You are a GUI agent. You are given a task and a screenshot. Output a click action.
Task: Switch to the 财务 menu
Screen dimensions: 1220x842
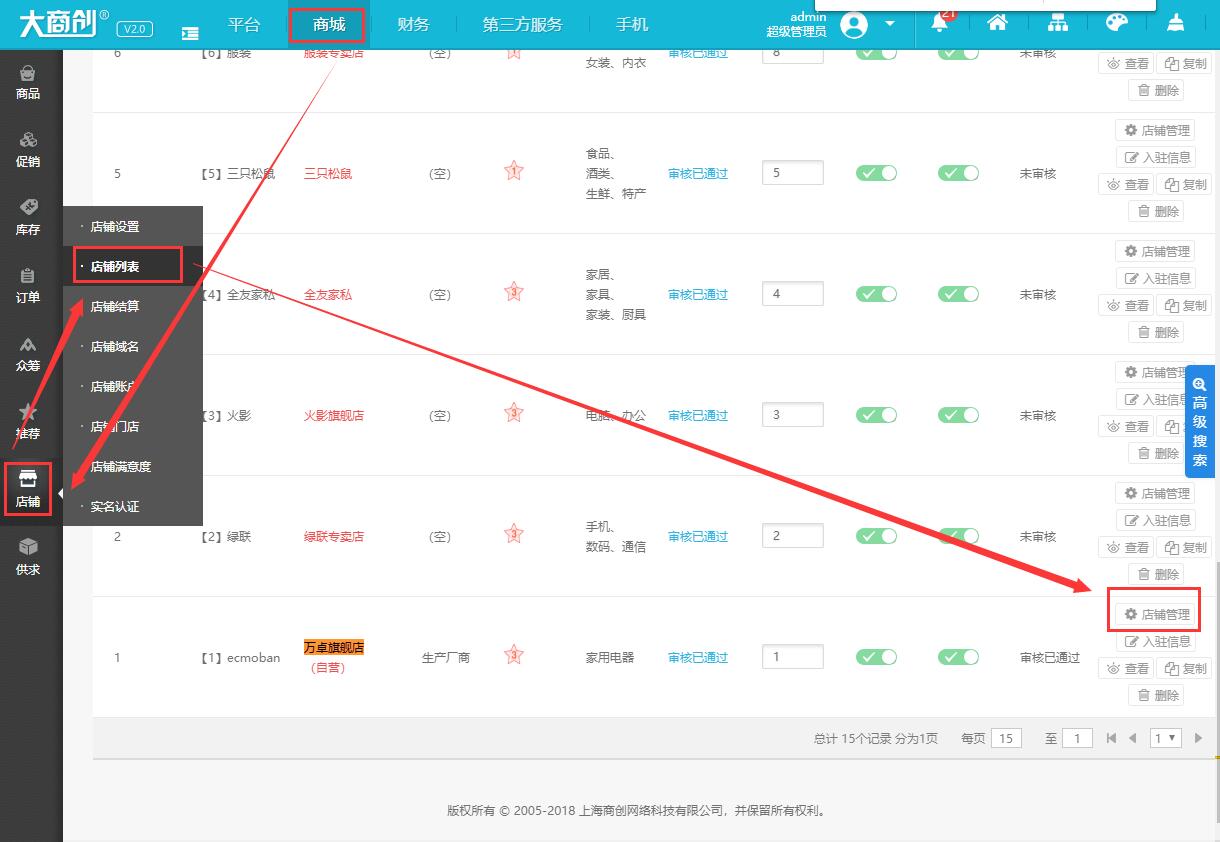[412, 24]
